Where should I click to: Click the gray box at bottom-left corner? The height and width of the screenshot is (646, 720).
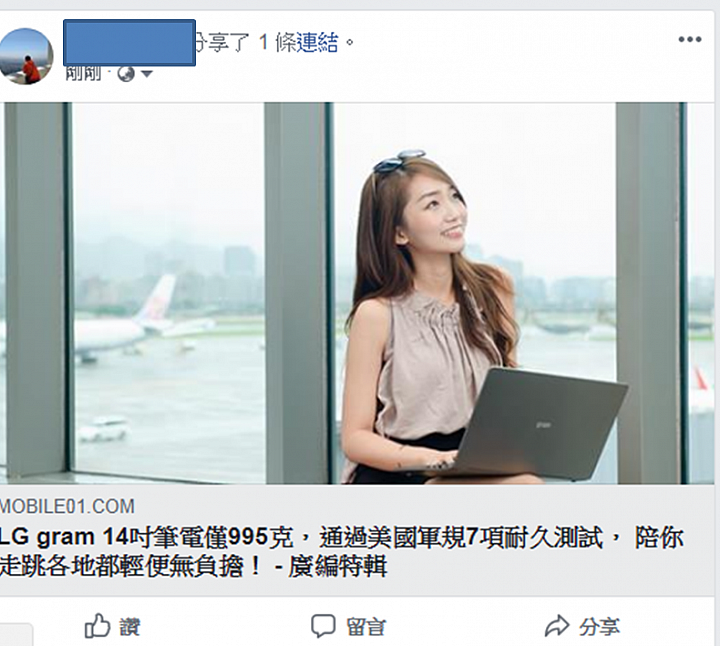tap(16, 635)
